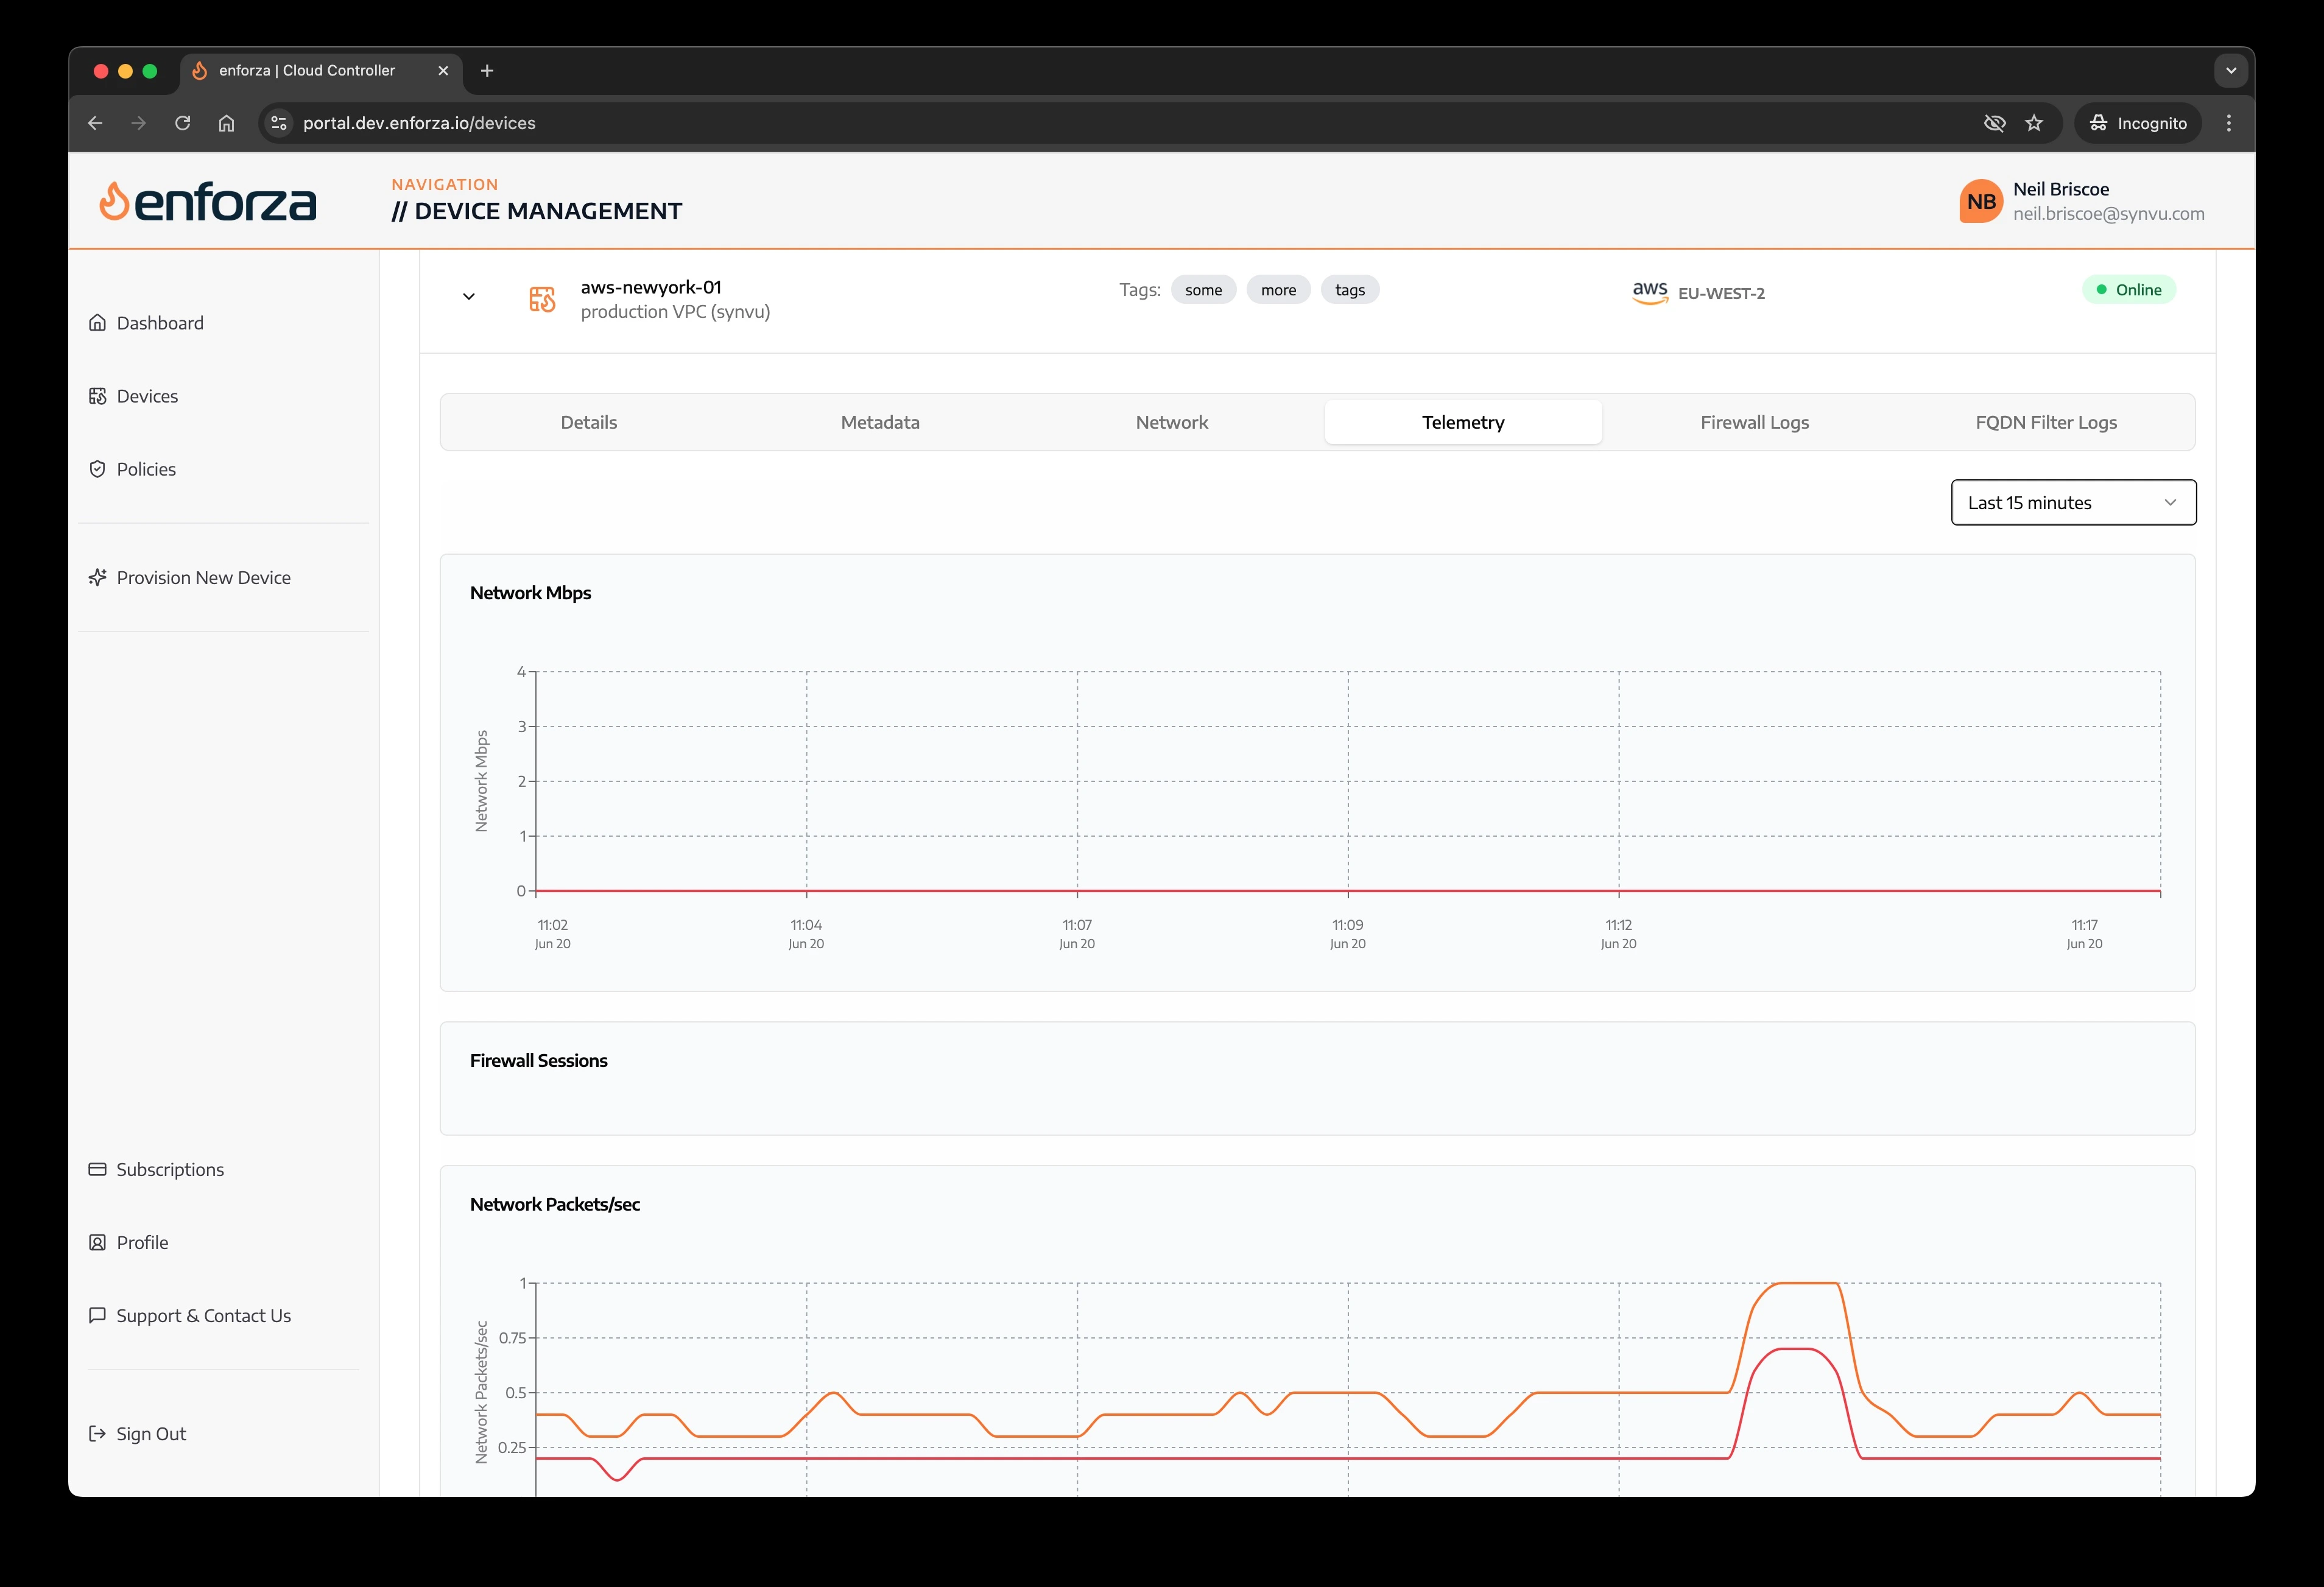Click the Subscriptions card icon
Viewport: 2324px width, 1587px height.
[97, 1169]
